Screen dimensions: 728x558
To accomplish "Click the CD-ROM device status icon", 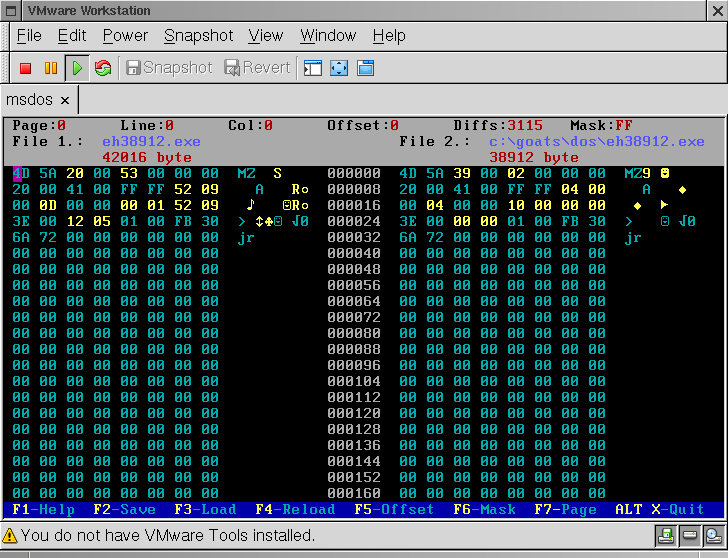I will click(713, 536).
